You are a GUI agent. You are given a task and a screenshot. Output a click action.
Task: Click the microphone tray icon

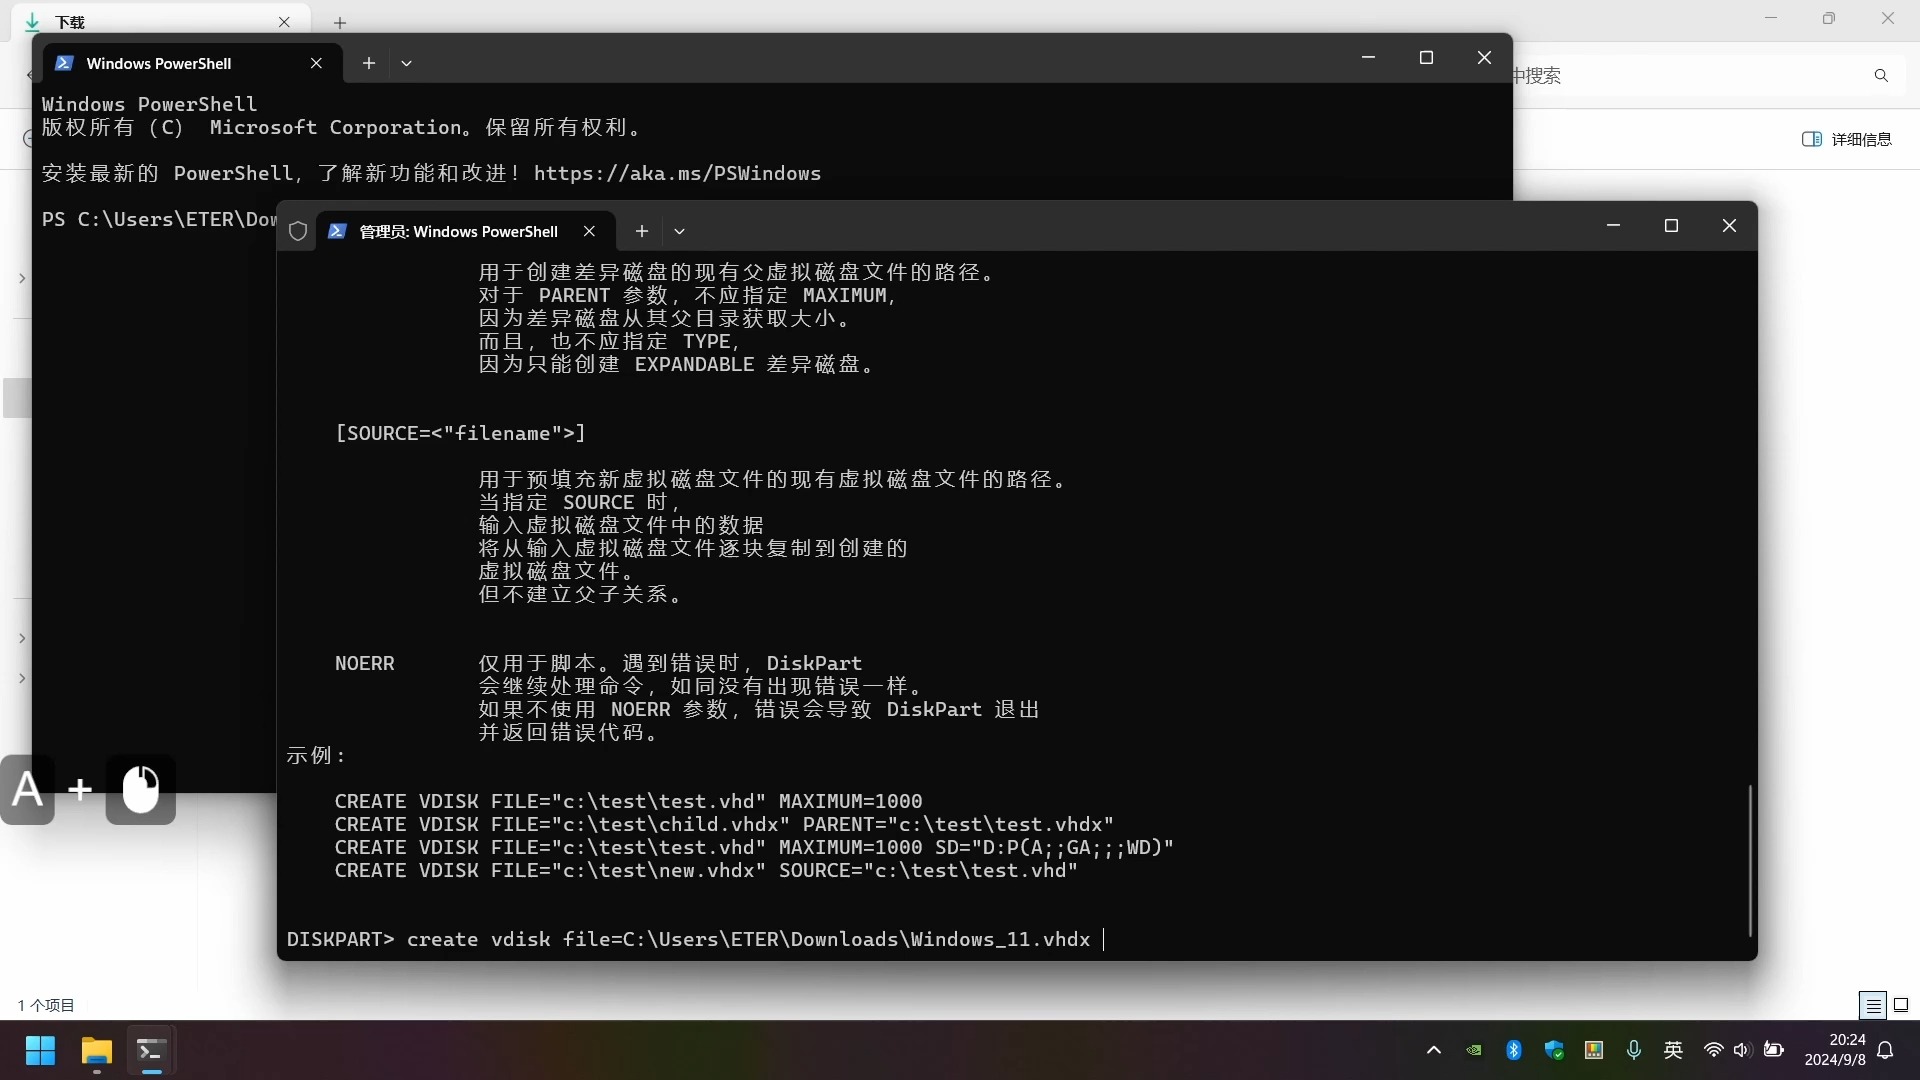tap(1634, 1050)
